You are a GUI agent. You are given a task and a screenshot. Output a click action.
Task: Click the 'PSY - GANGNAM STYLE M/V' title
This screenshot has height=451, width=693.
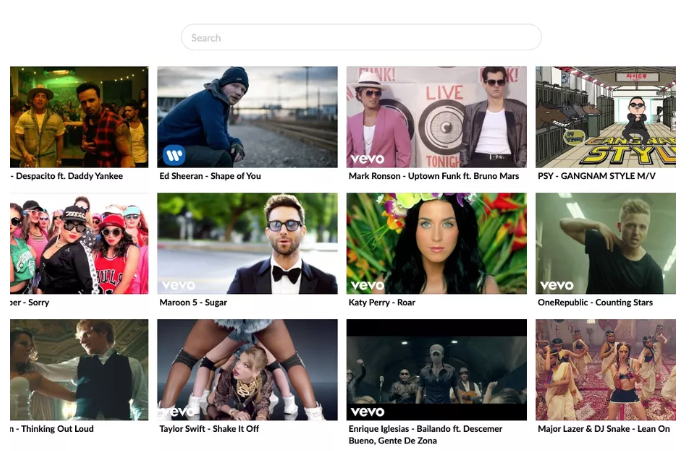[x=596, y=176]
